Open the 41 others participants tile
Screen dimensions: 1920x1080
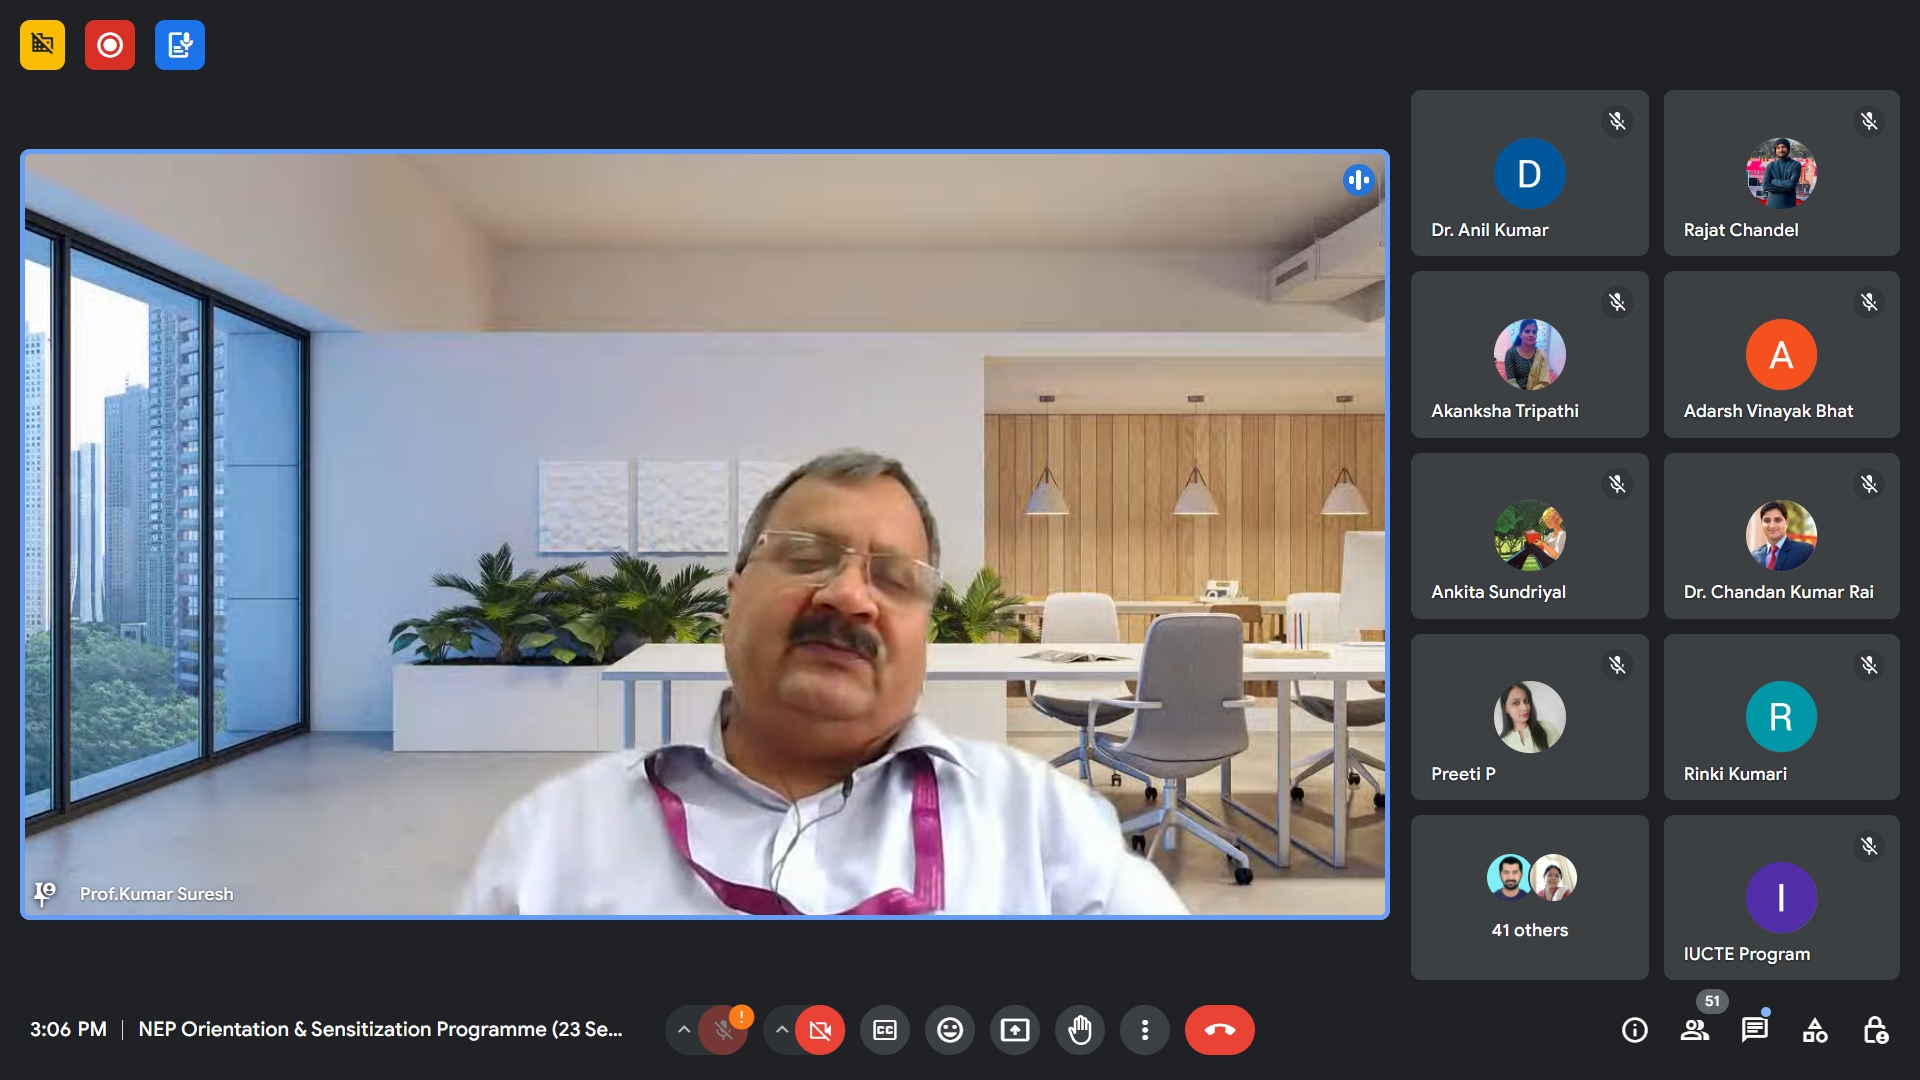(1529, 897)
